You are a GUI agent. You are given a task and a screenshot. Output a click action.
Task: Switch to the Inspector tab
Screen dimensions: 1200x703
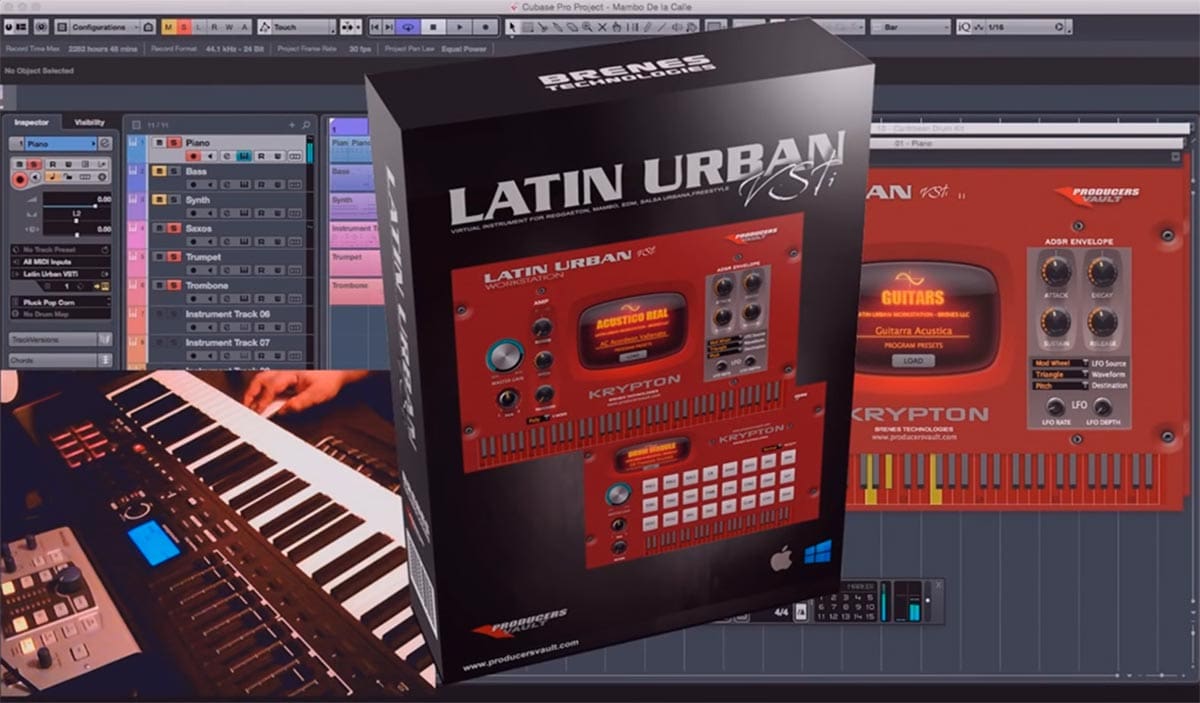pos(31,122)
